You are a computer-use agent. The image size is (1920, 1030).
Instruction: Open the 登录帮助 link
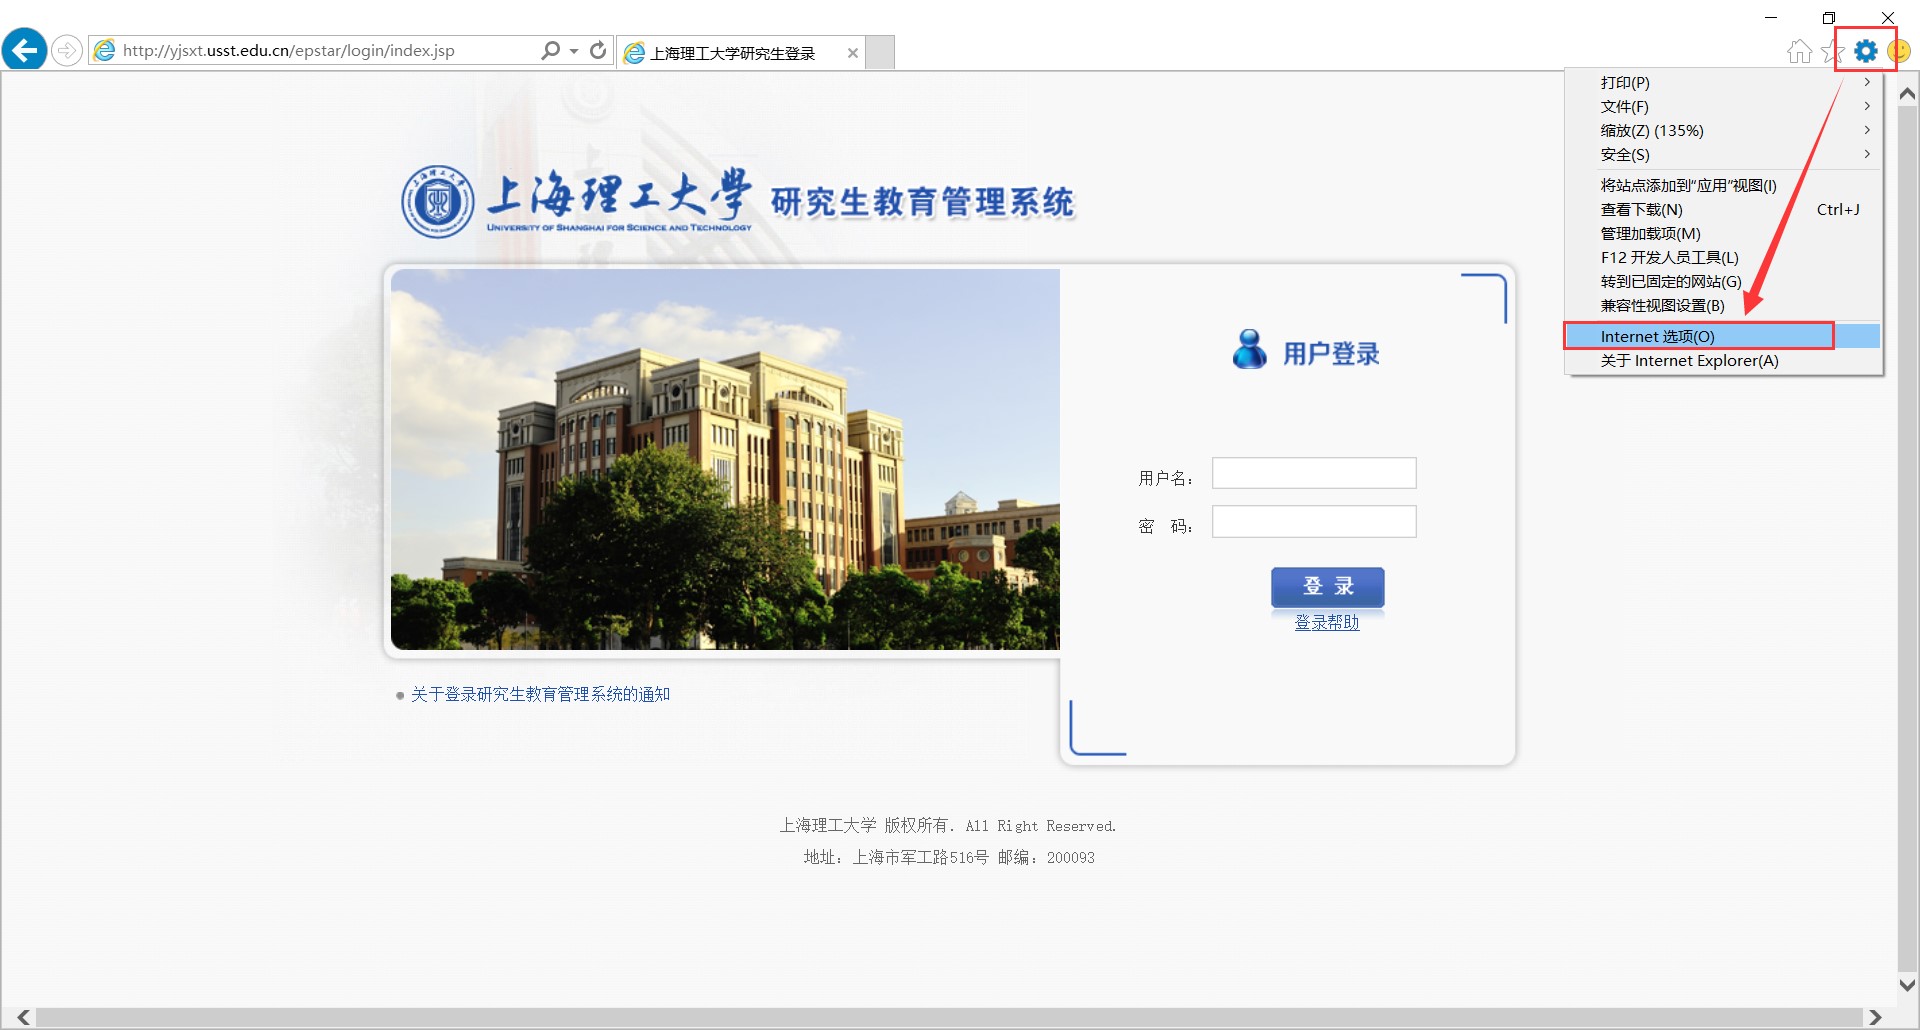[1327, 622]
